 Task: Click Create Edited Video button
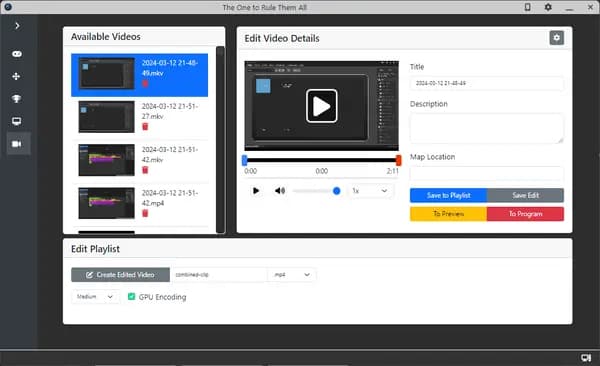(x=121, y=274)
